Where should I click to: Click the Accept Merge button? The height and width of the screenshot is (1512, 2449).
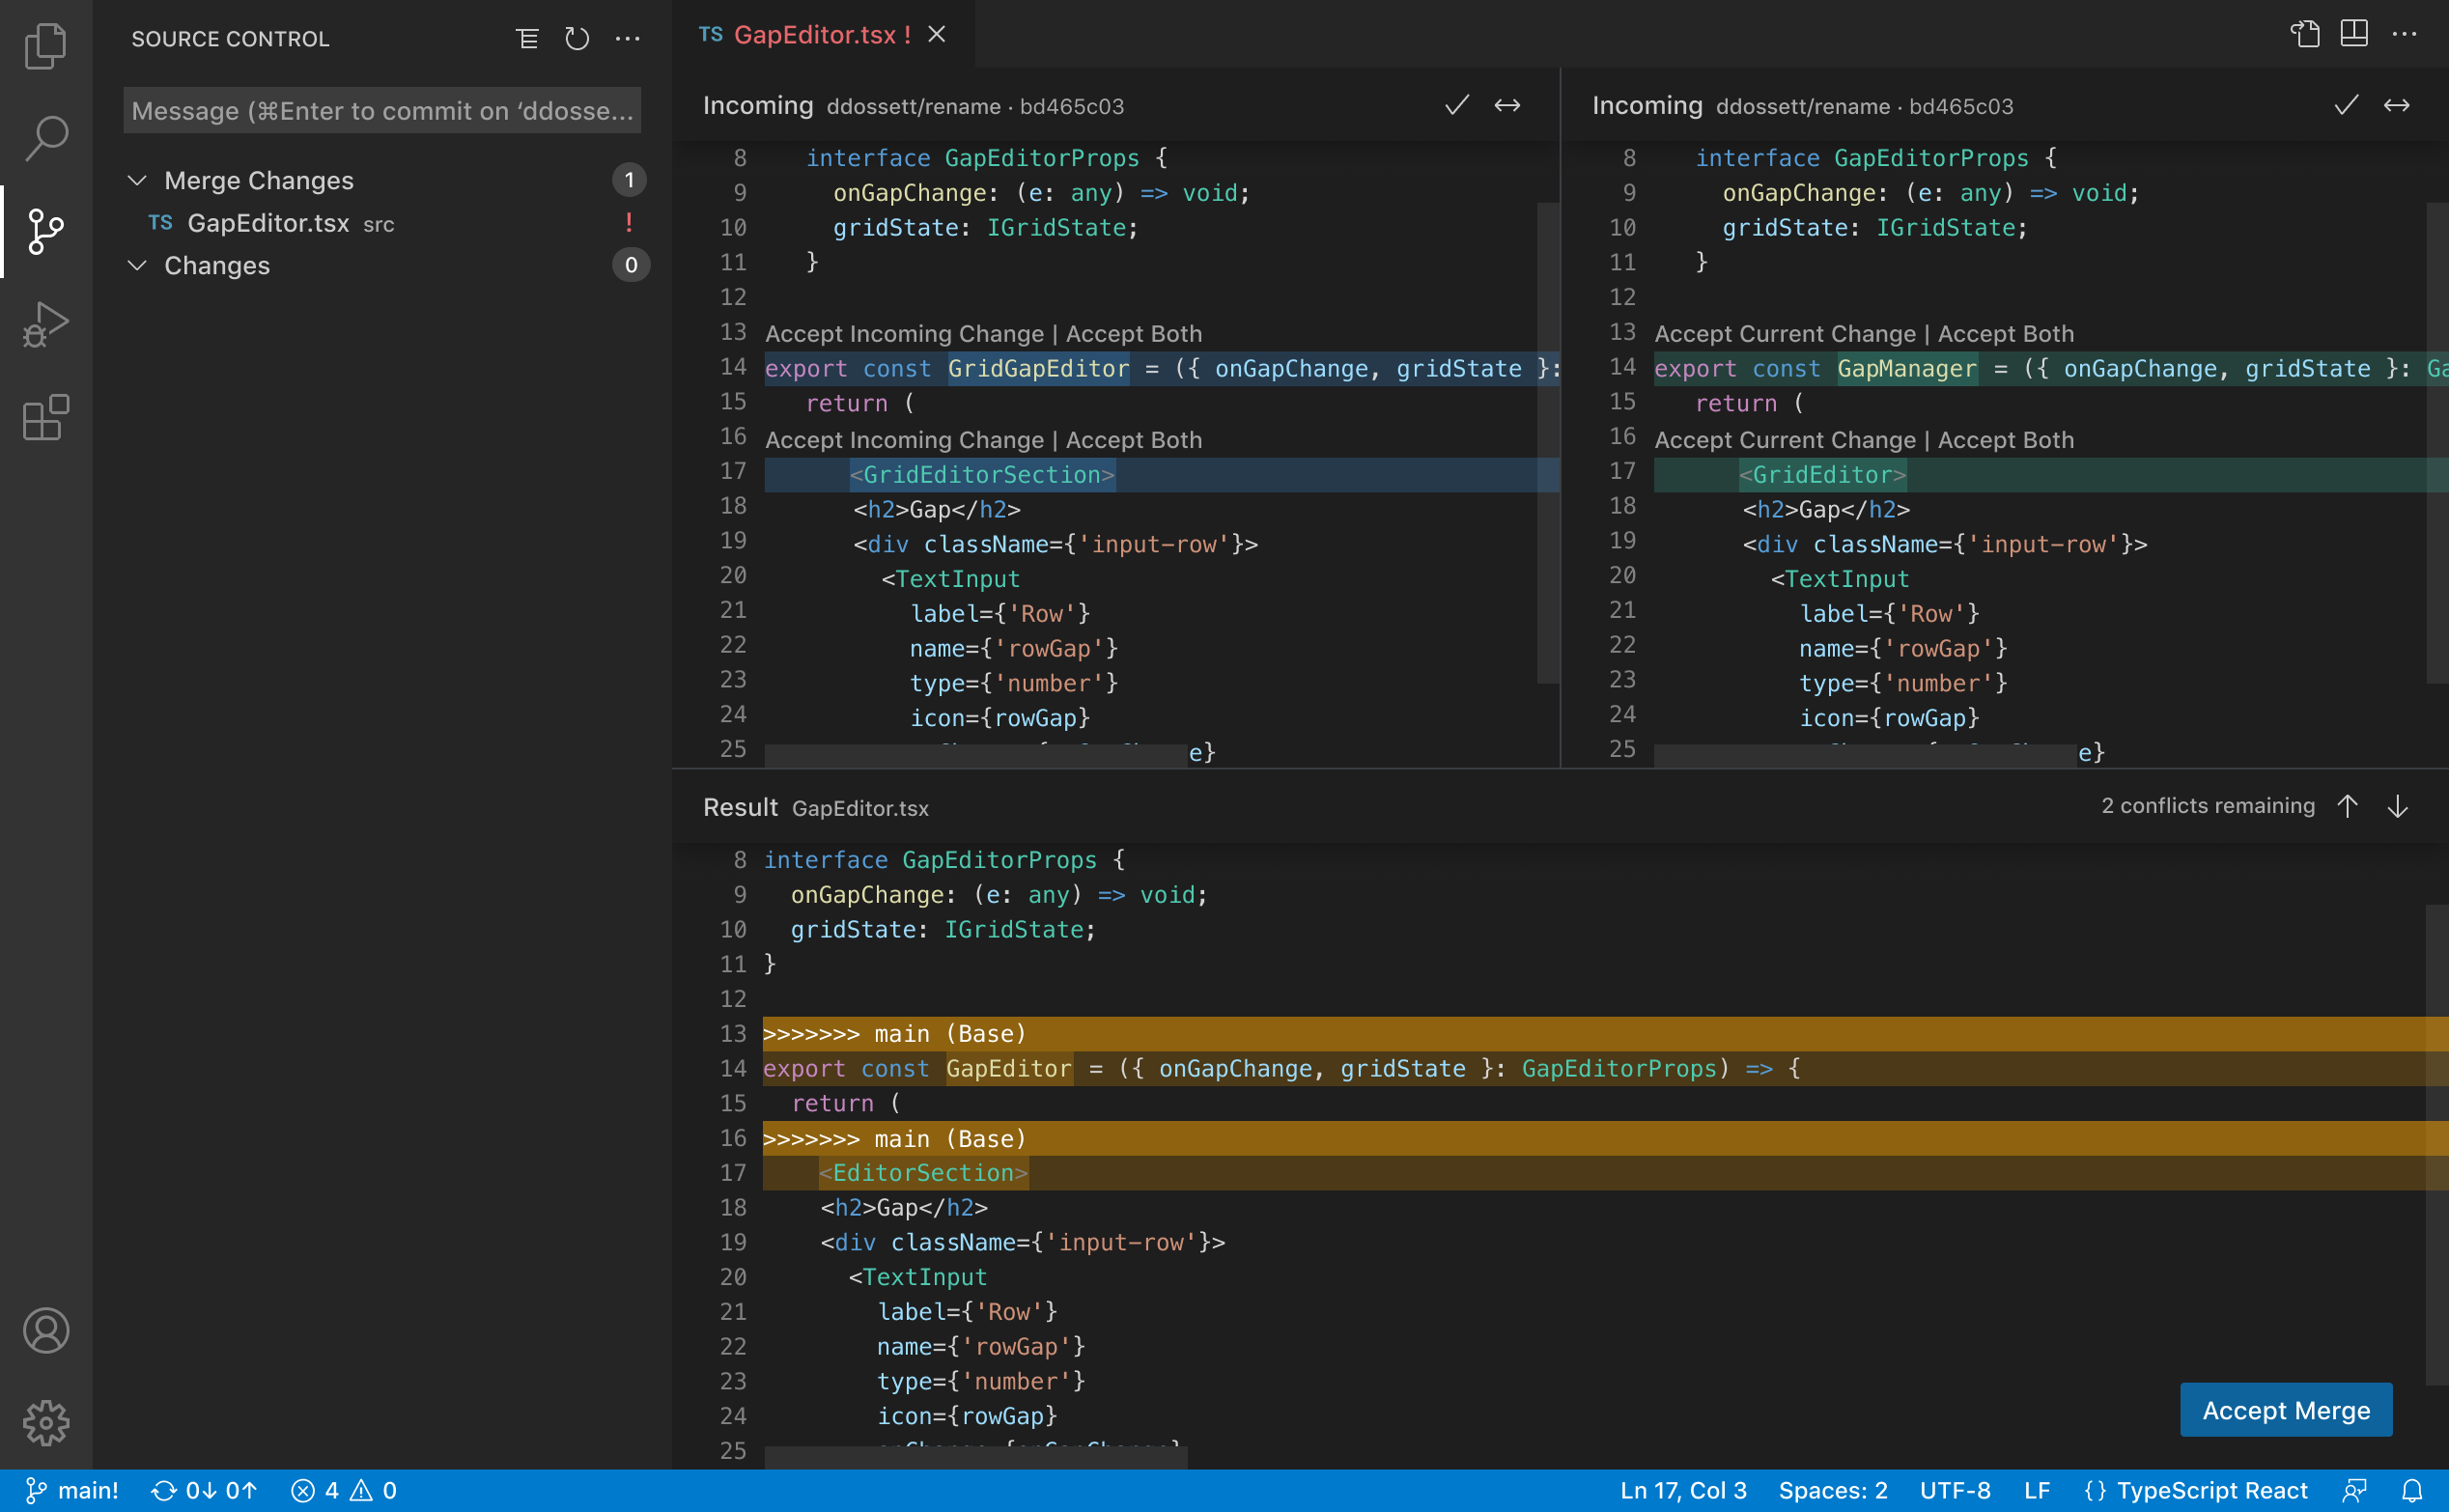pyautogui.click(x=2286, y=1410)
